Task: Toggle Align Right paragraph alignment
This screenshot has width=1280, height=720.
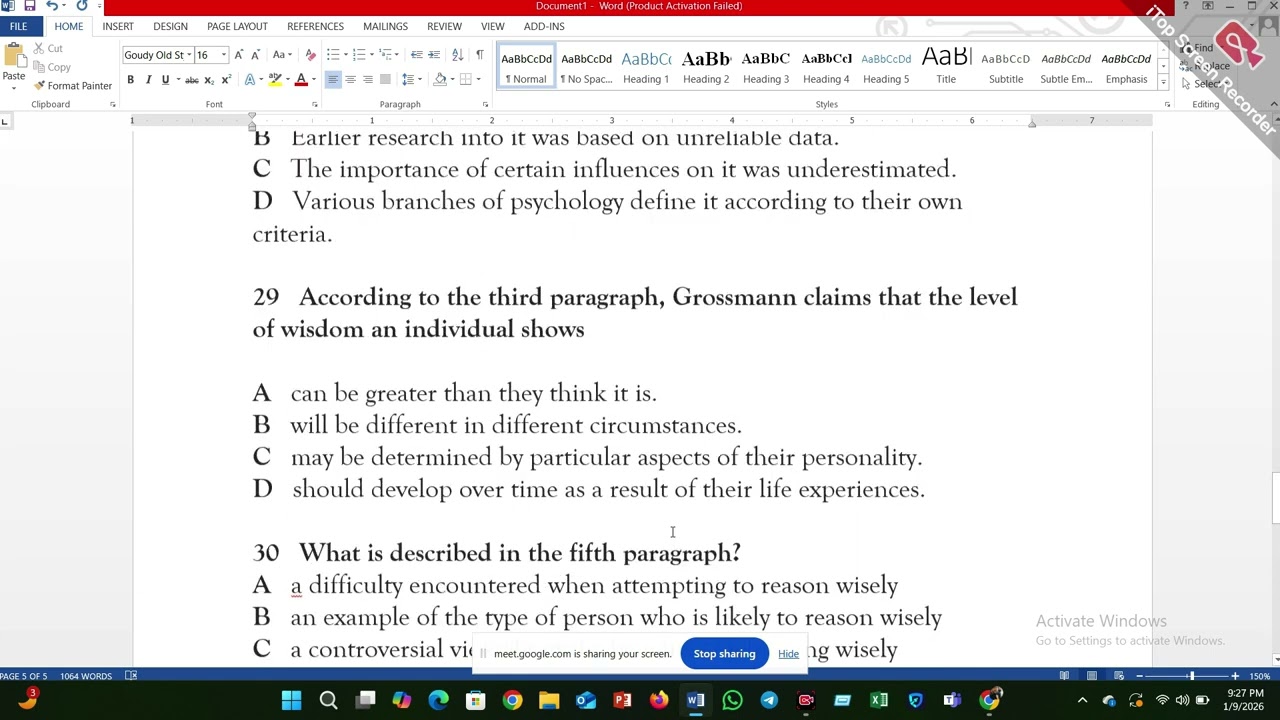Action: coord(367,80)
